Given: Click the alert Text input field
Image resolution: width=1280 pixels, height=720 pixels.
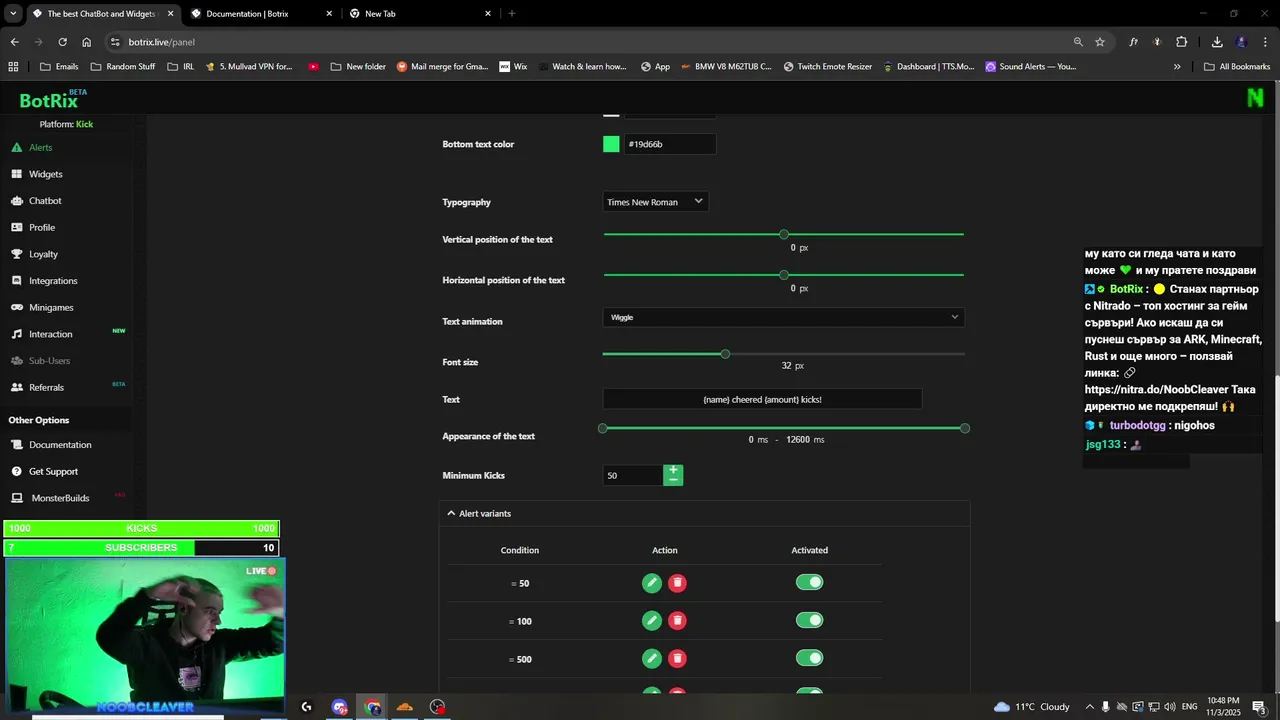Looking at the screenshot, I should [762, 399].
